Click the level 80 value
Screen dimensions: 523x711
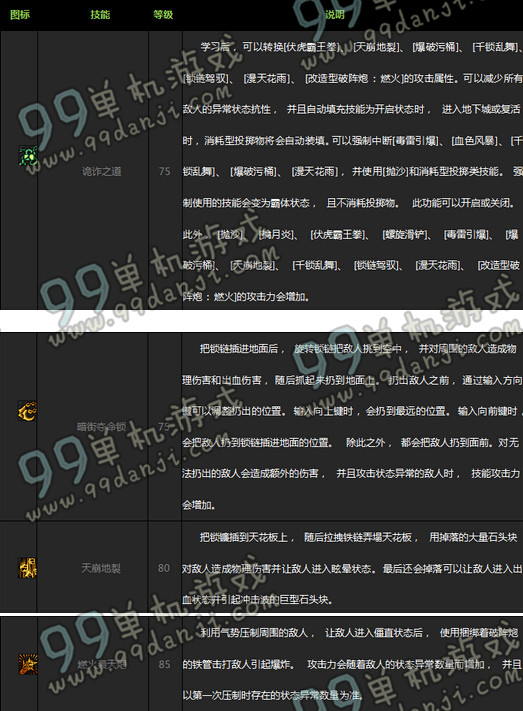click(164, 568)
